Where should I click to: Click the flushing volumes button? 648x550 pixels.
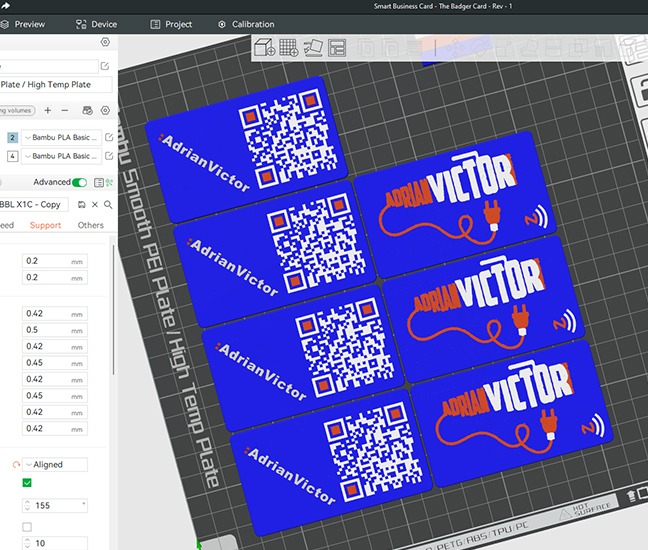[17, 110]
